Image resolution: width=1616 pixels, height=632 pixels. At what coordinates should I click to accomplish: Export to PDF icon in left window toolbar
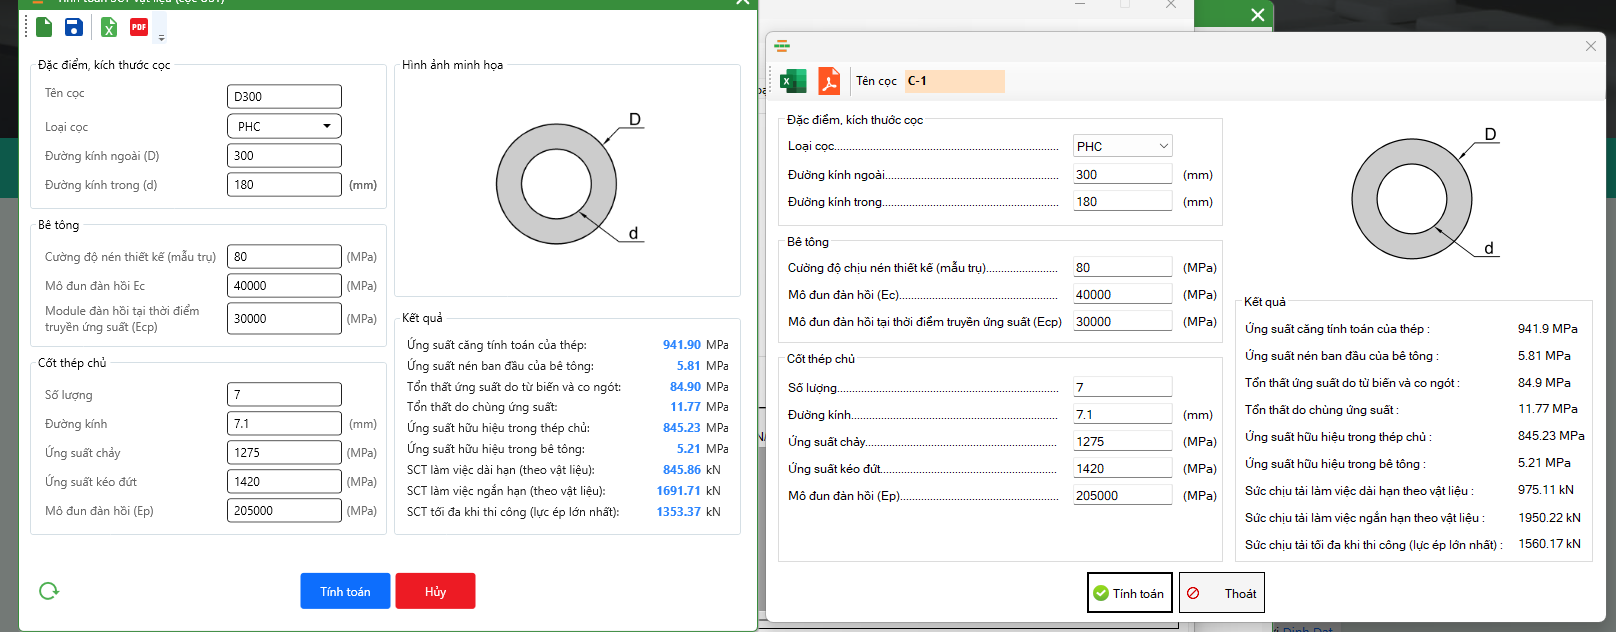point(139,27)
